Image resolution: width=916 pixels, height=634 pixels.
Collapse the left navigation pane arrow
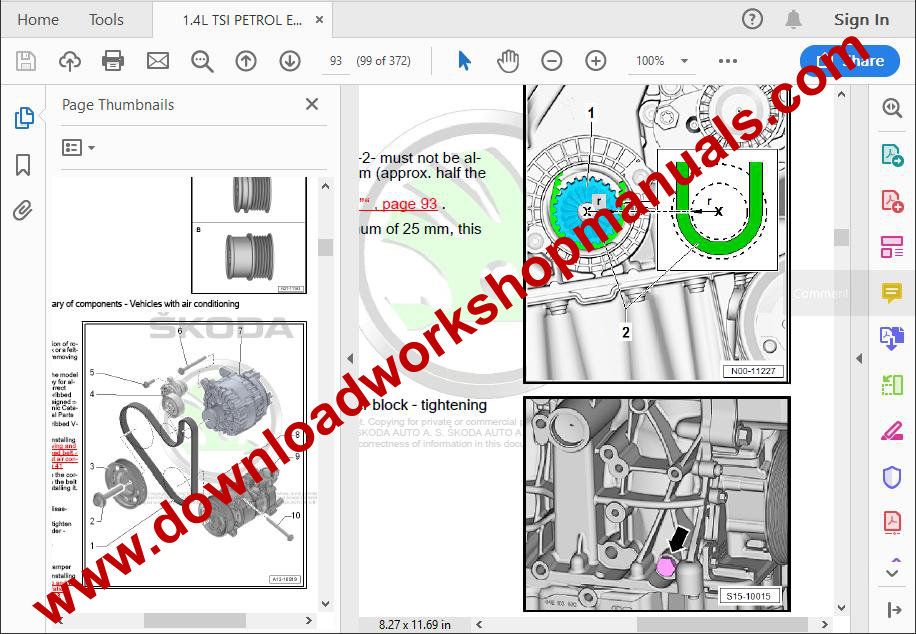(349, 358)
